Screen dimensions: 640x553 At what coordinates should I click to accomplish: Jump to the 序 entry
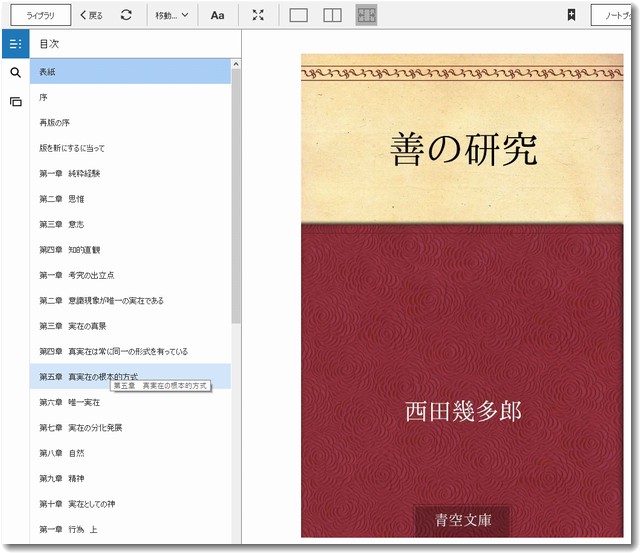point(130,97)
